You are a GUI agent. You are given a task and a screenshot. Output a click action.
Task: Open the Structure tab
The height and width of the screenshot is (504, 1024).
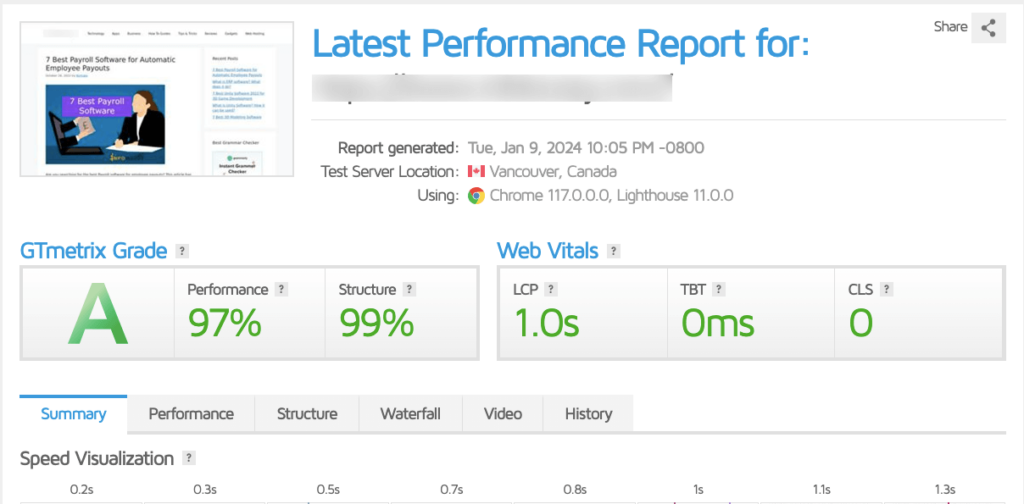(307, 414)
